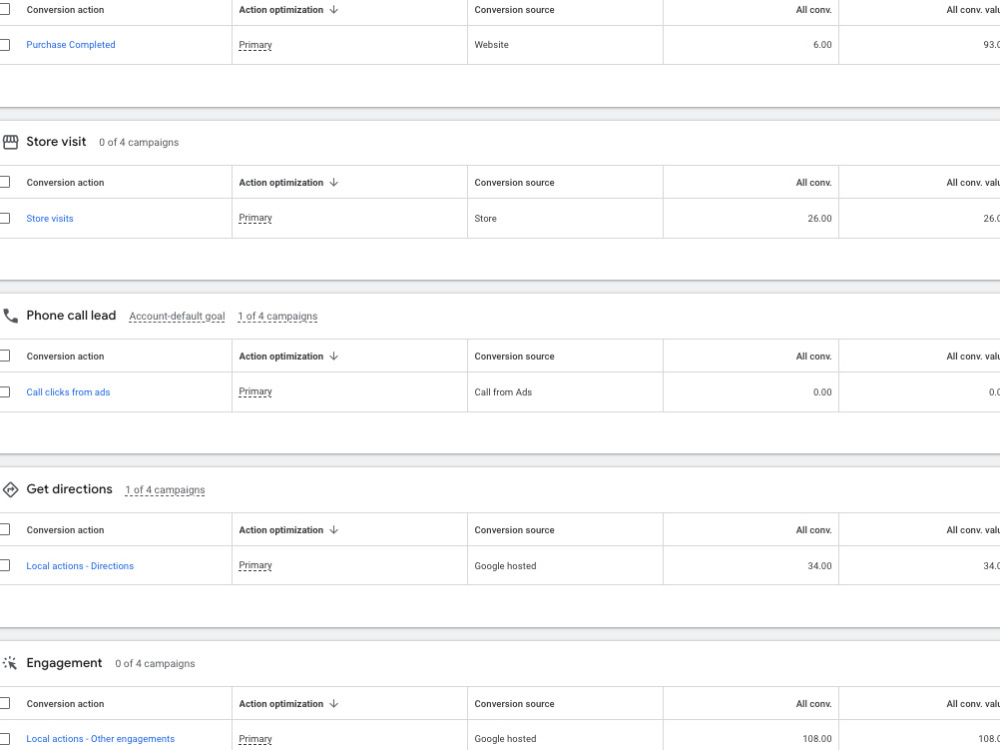The height and width of the screenshot is (750, 1000).
Task: Click the Store visit section title
Action: (x=56, y=142)
